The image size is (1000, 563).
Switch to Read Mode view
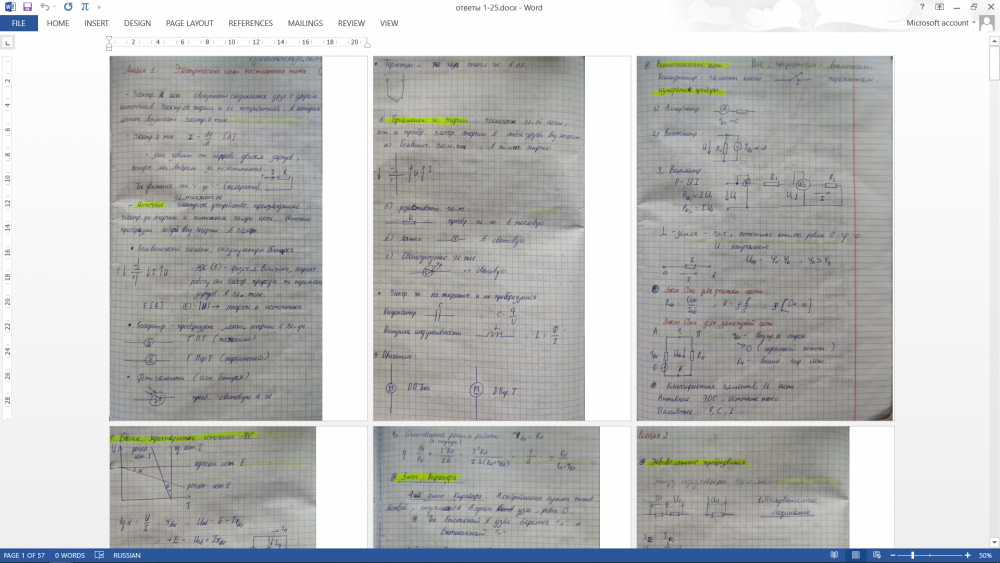[x=834, y=555]
